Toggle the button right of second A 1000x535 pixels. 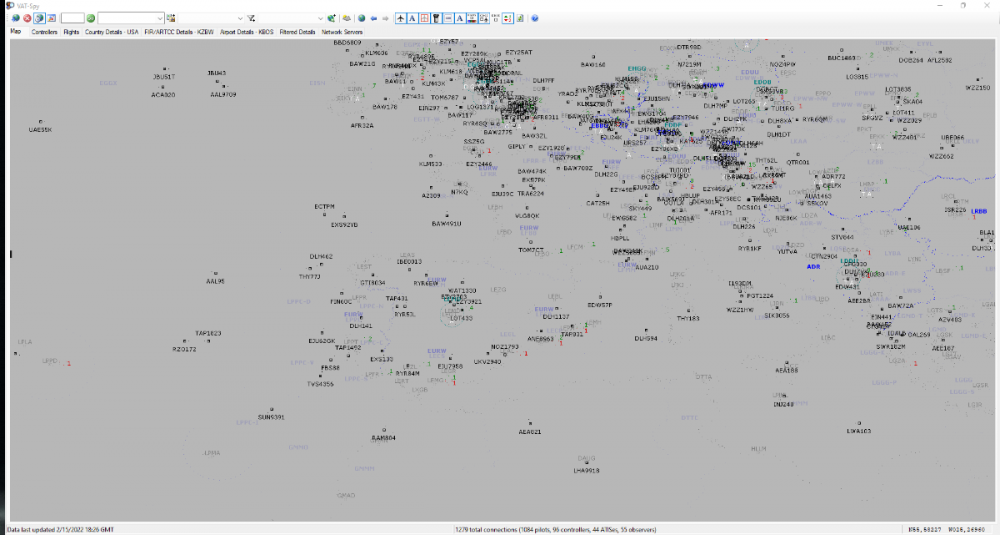point(471,18)
